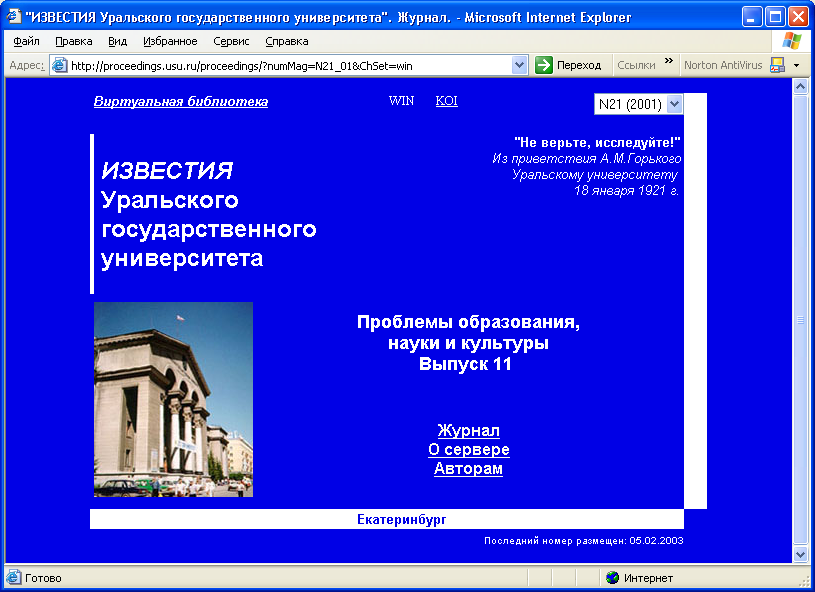Click the Windows flag logo throbber
The image size is (815, 592).
pos(791,41)
